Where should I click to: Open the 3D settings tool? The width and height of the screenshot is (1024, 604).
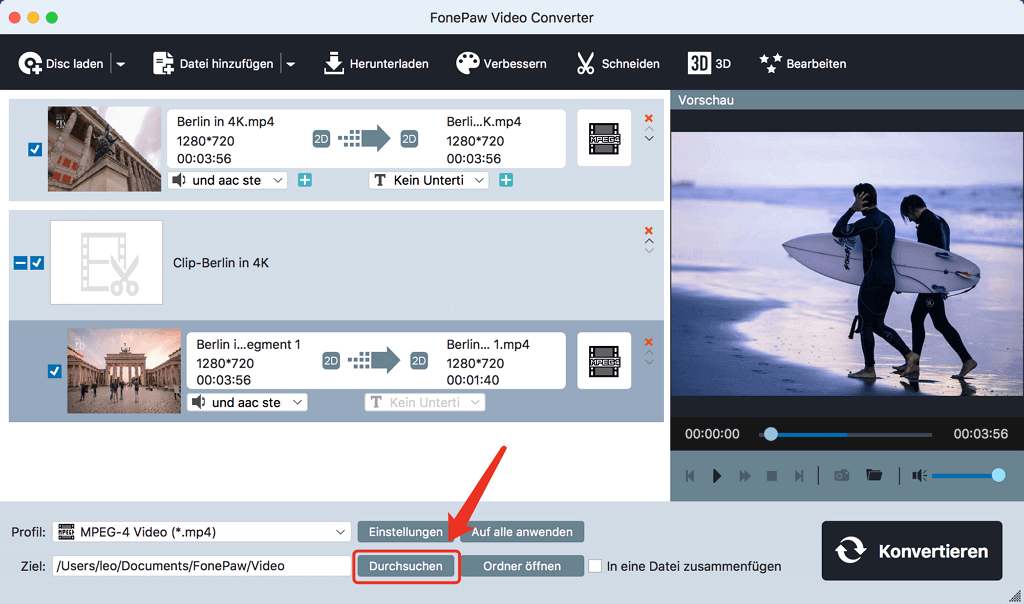coord(709,63)
